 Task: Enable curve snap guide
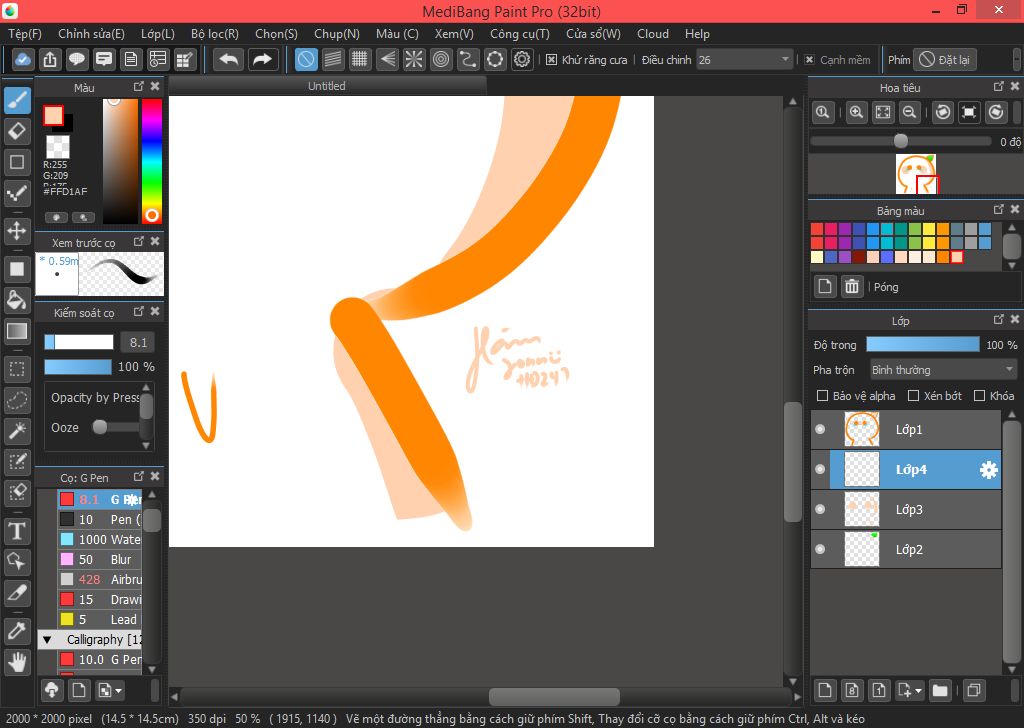[468, 59]
